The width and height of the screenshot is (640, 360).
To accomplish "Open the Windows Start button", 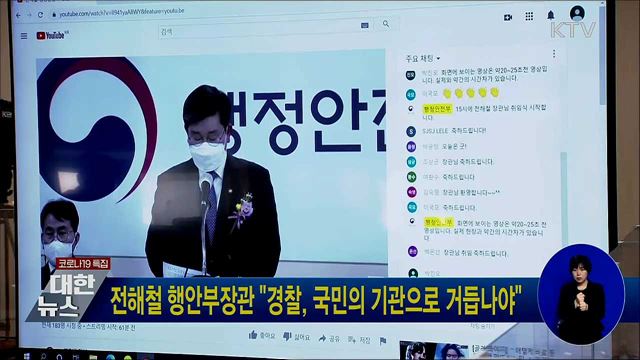I will point(27,356).
